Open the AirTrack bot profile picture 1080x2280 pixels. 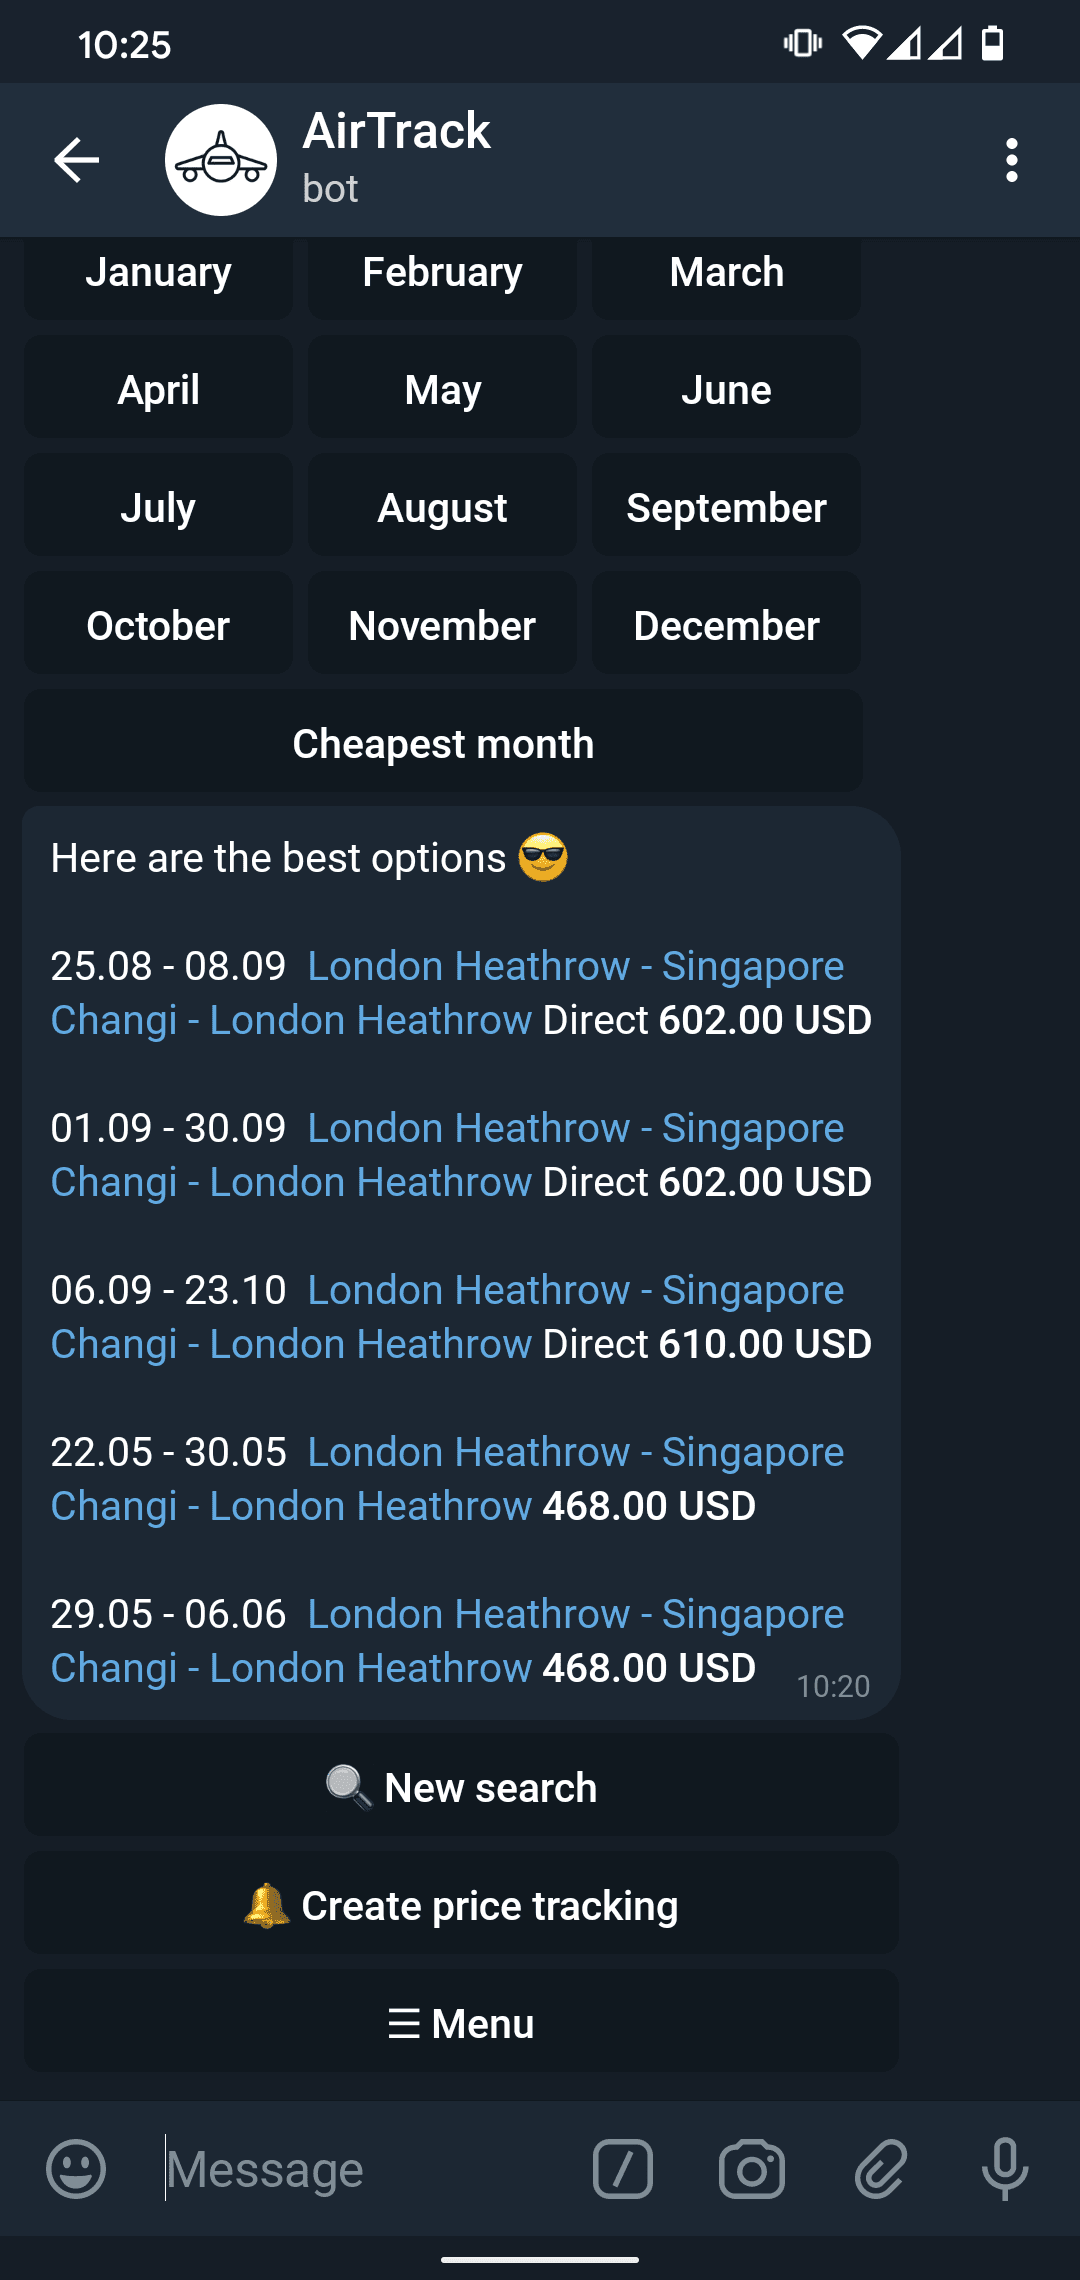[220, 160]
